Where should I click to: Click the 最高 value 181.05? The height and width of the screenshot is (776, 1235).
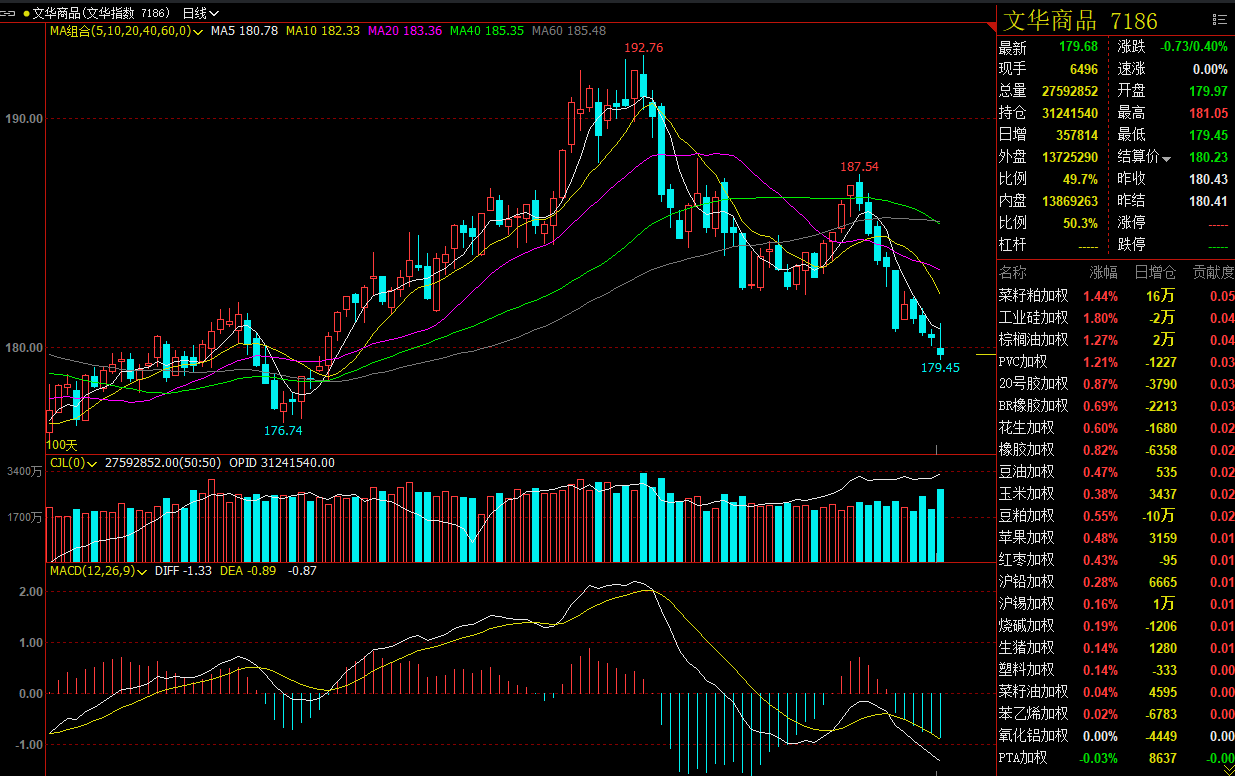click(x=1208, y=113)
